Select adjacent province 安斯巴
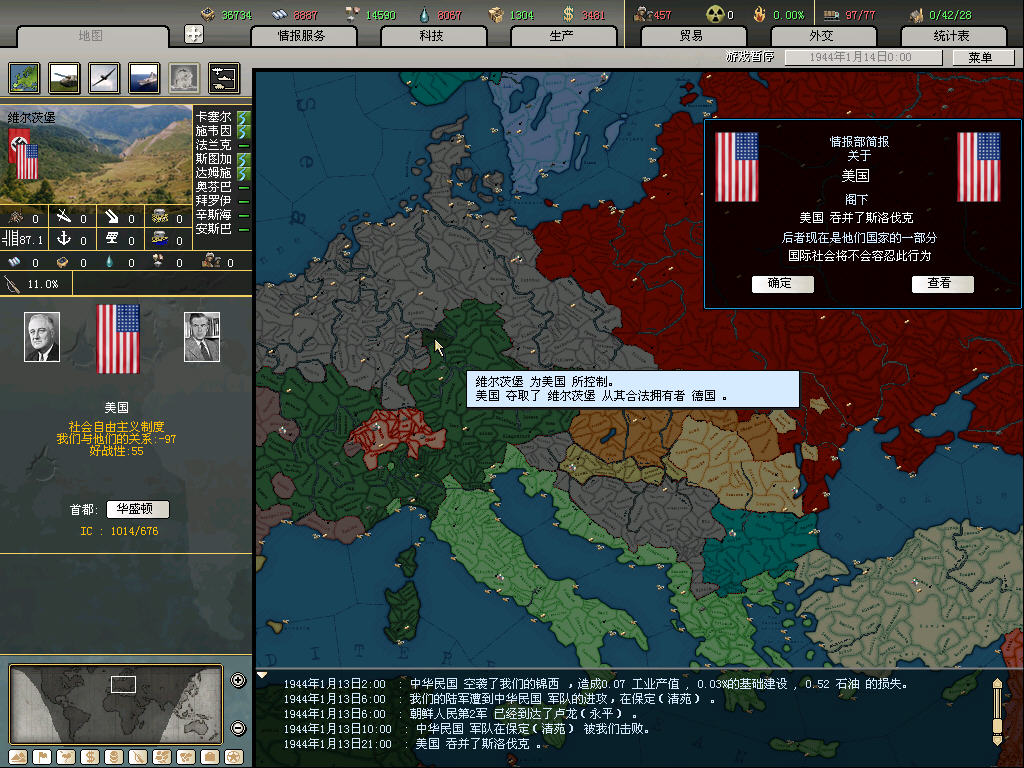The image size is (1024, 768). 213,229
